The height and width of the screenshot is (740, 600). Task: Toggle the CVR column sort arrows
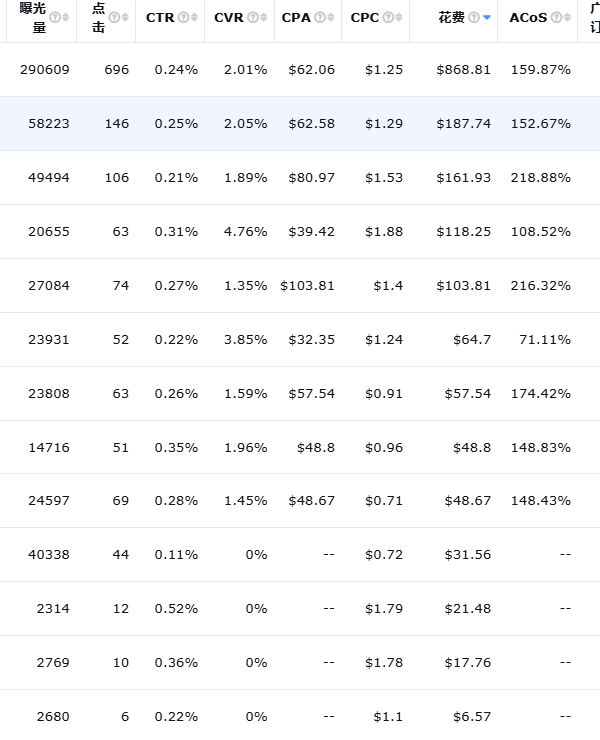[263, 18]
